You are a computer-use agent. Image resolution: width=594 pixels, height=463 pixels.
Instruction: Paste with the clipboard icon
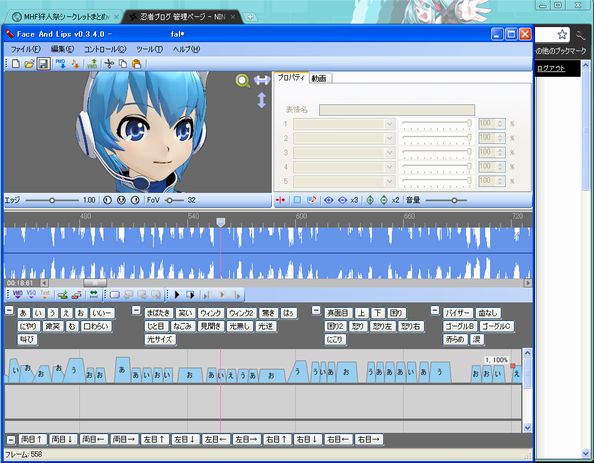coord(136,64)
